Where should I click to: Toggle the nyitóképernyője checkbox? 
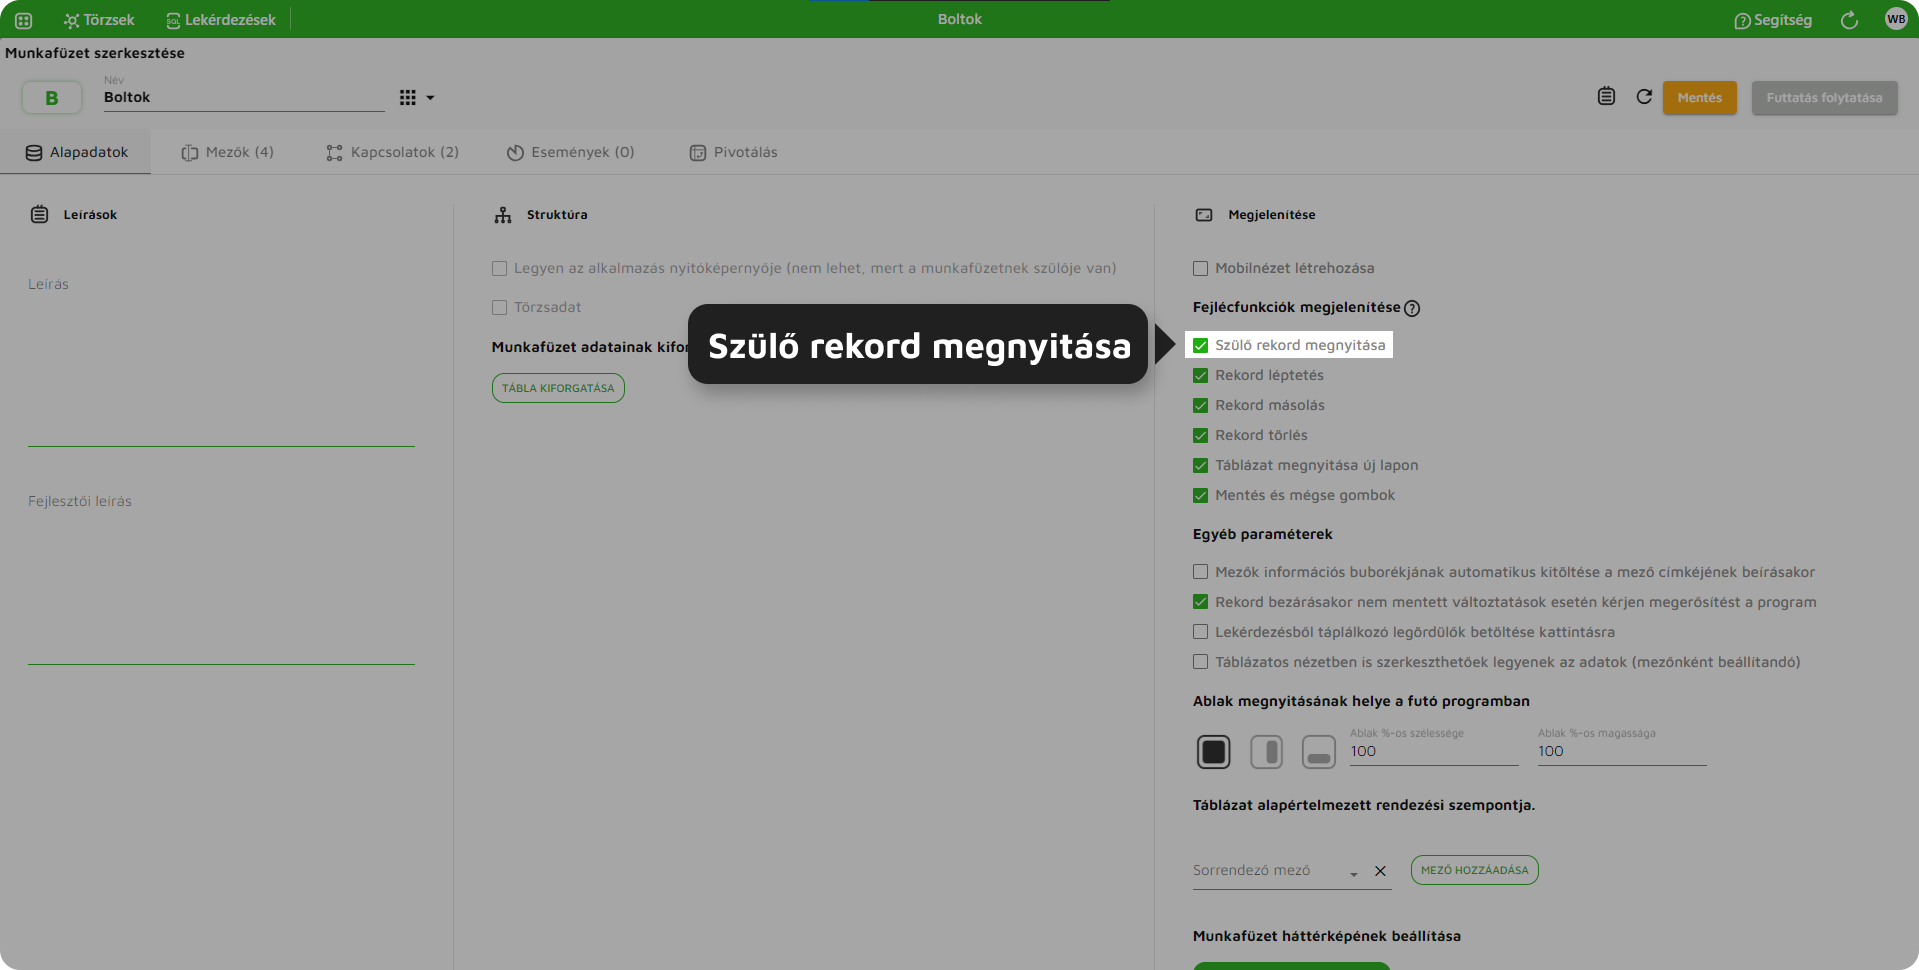point(499,268)
